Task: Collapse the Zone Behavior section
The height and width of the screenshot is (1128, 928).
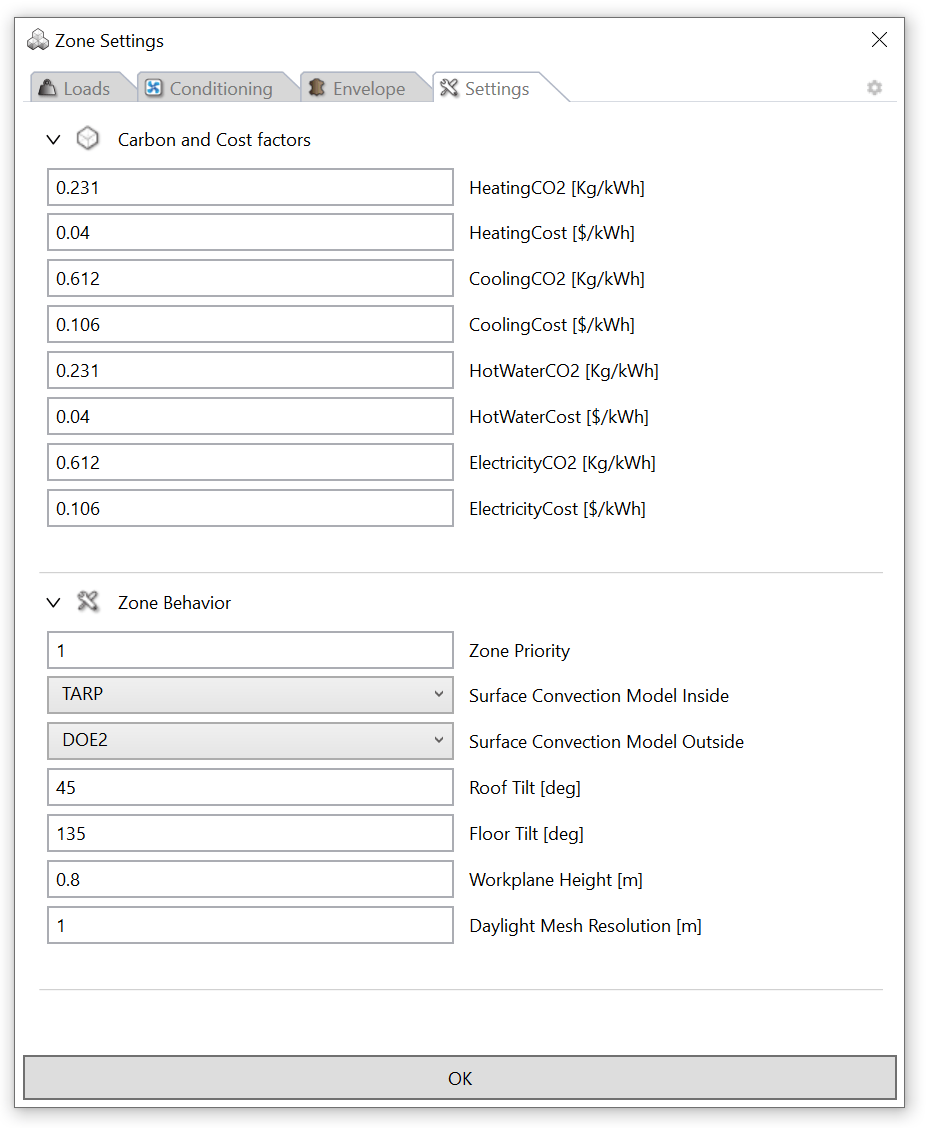Action: point(53,602)
